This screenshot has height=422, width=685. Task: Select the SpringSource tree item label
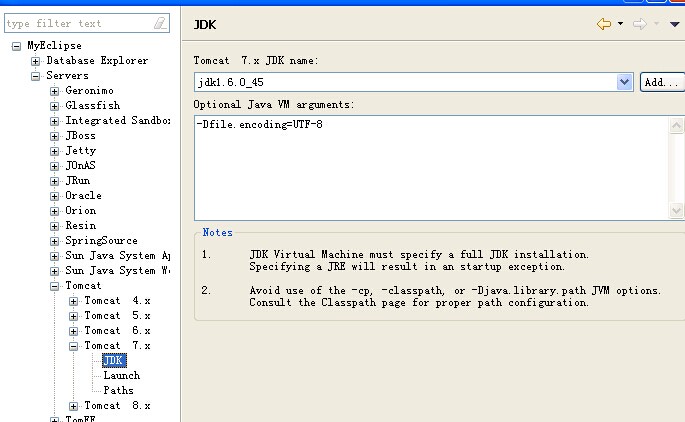101,241
